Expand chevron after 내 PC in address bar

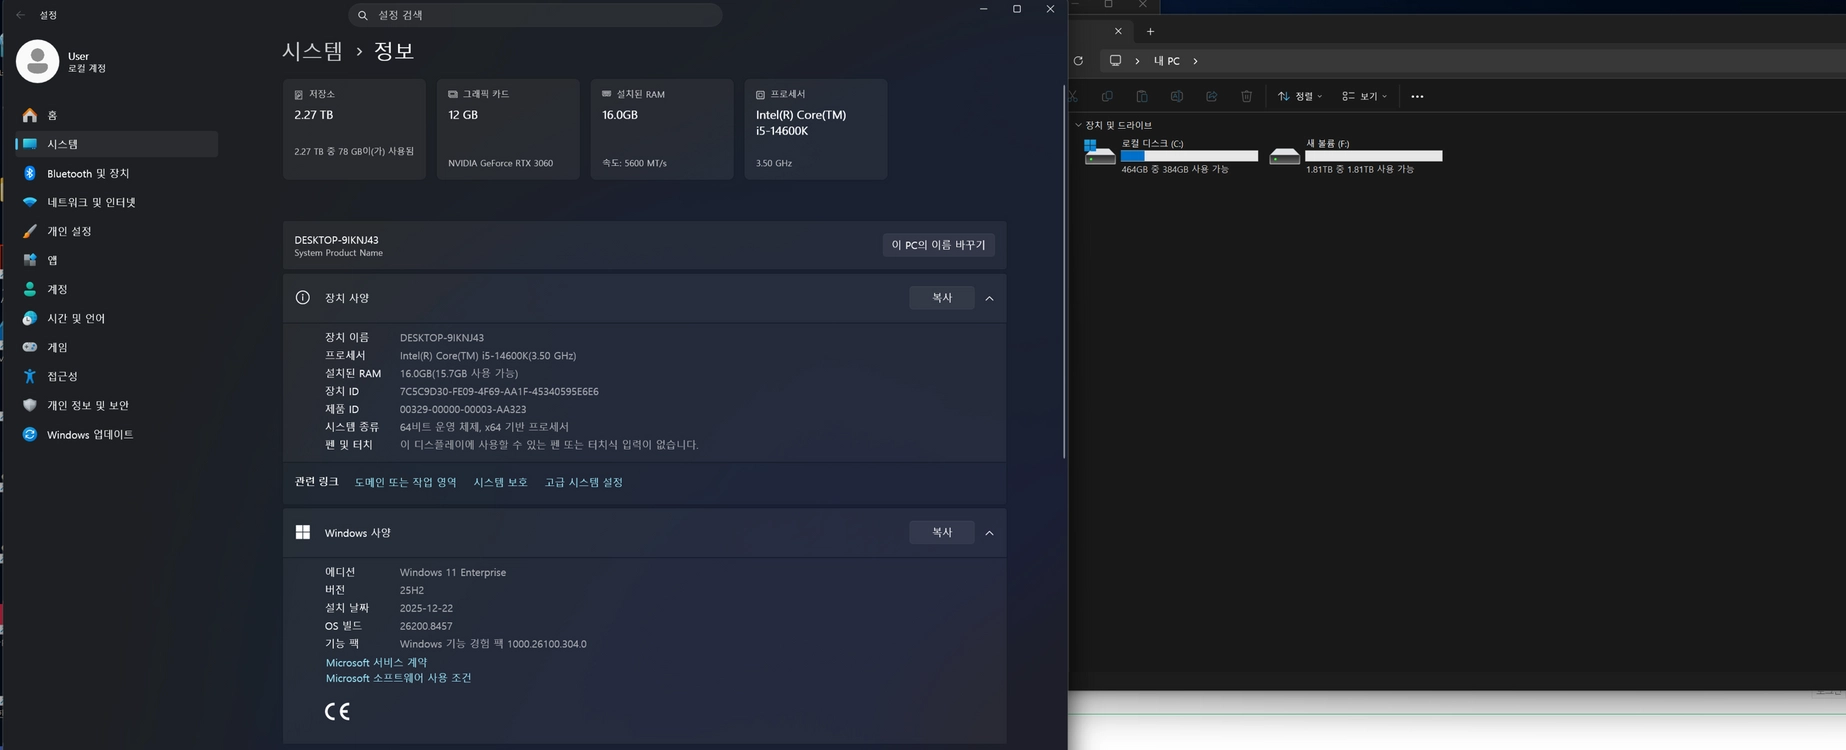click(1195, 61)
